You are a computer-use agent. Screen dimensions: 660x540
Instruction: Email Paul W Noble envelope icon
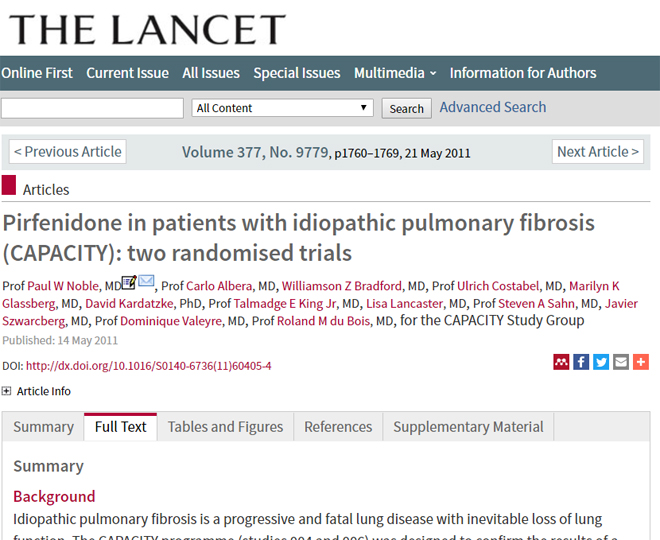pyautogui.click(x=146, y=280)
